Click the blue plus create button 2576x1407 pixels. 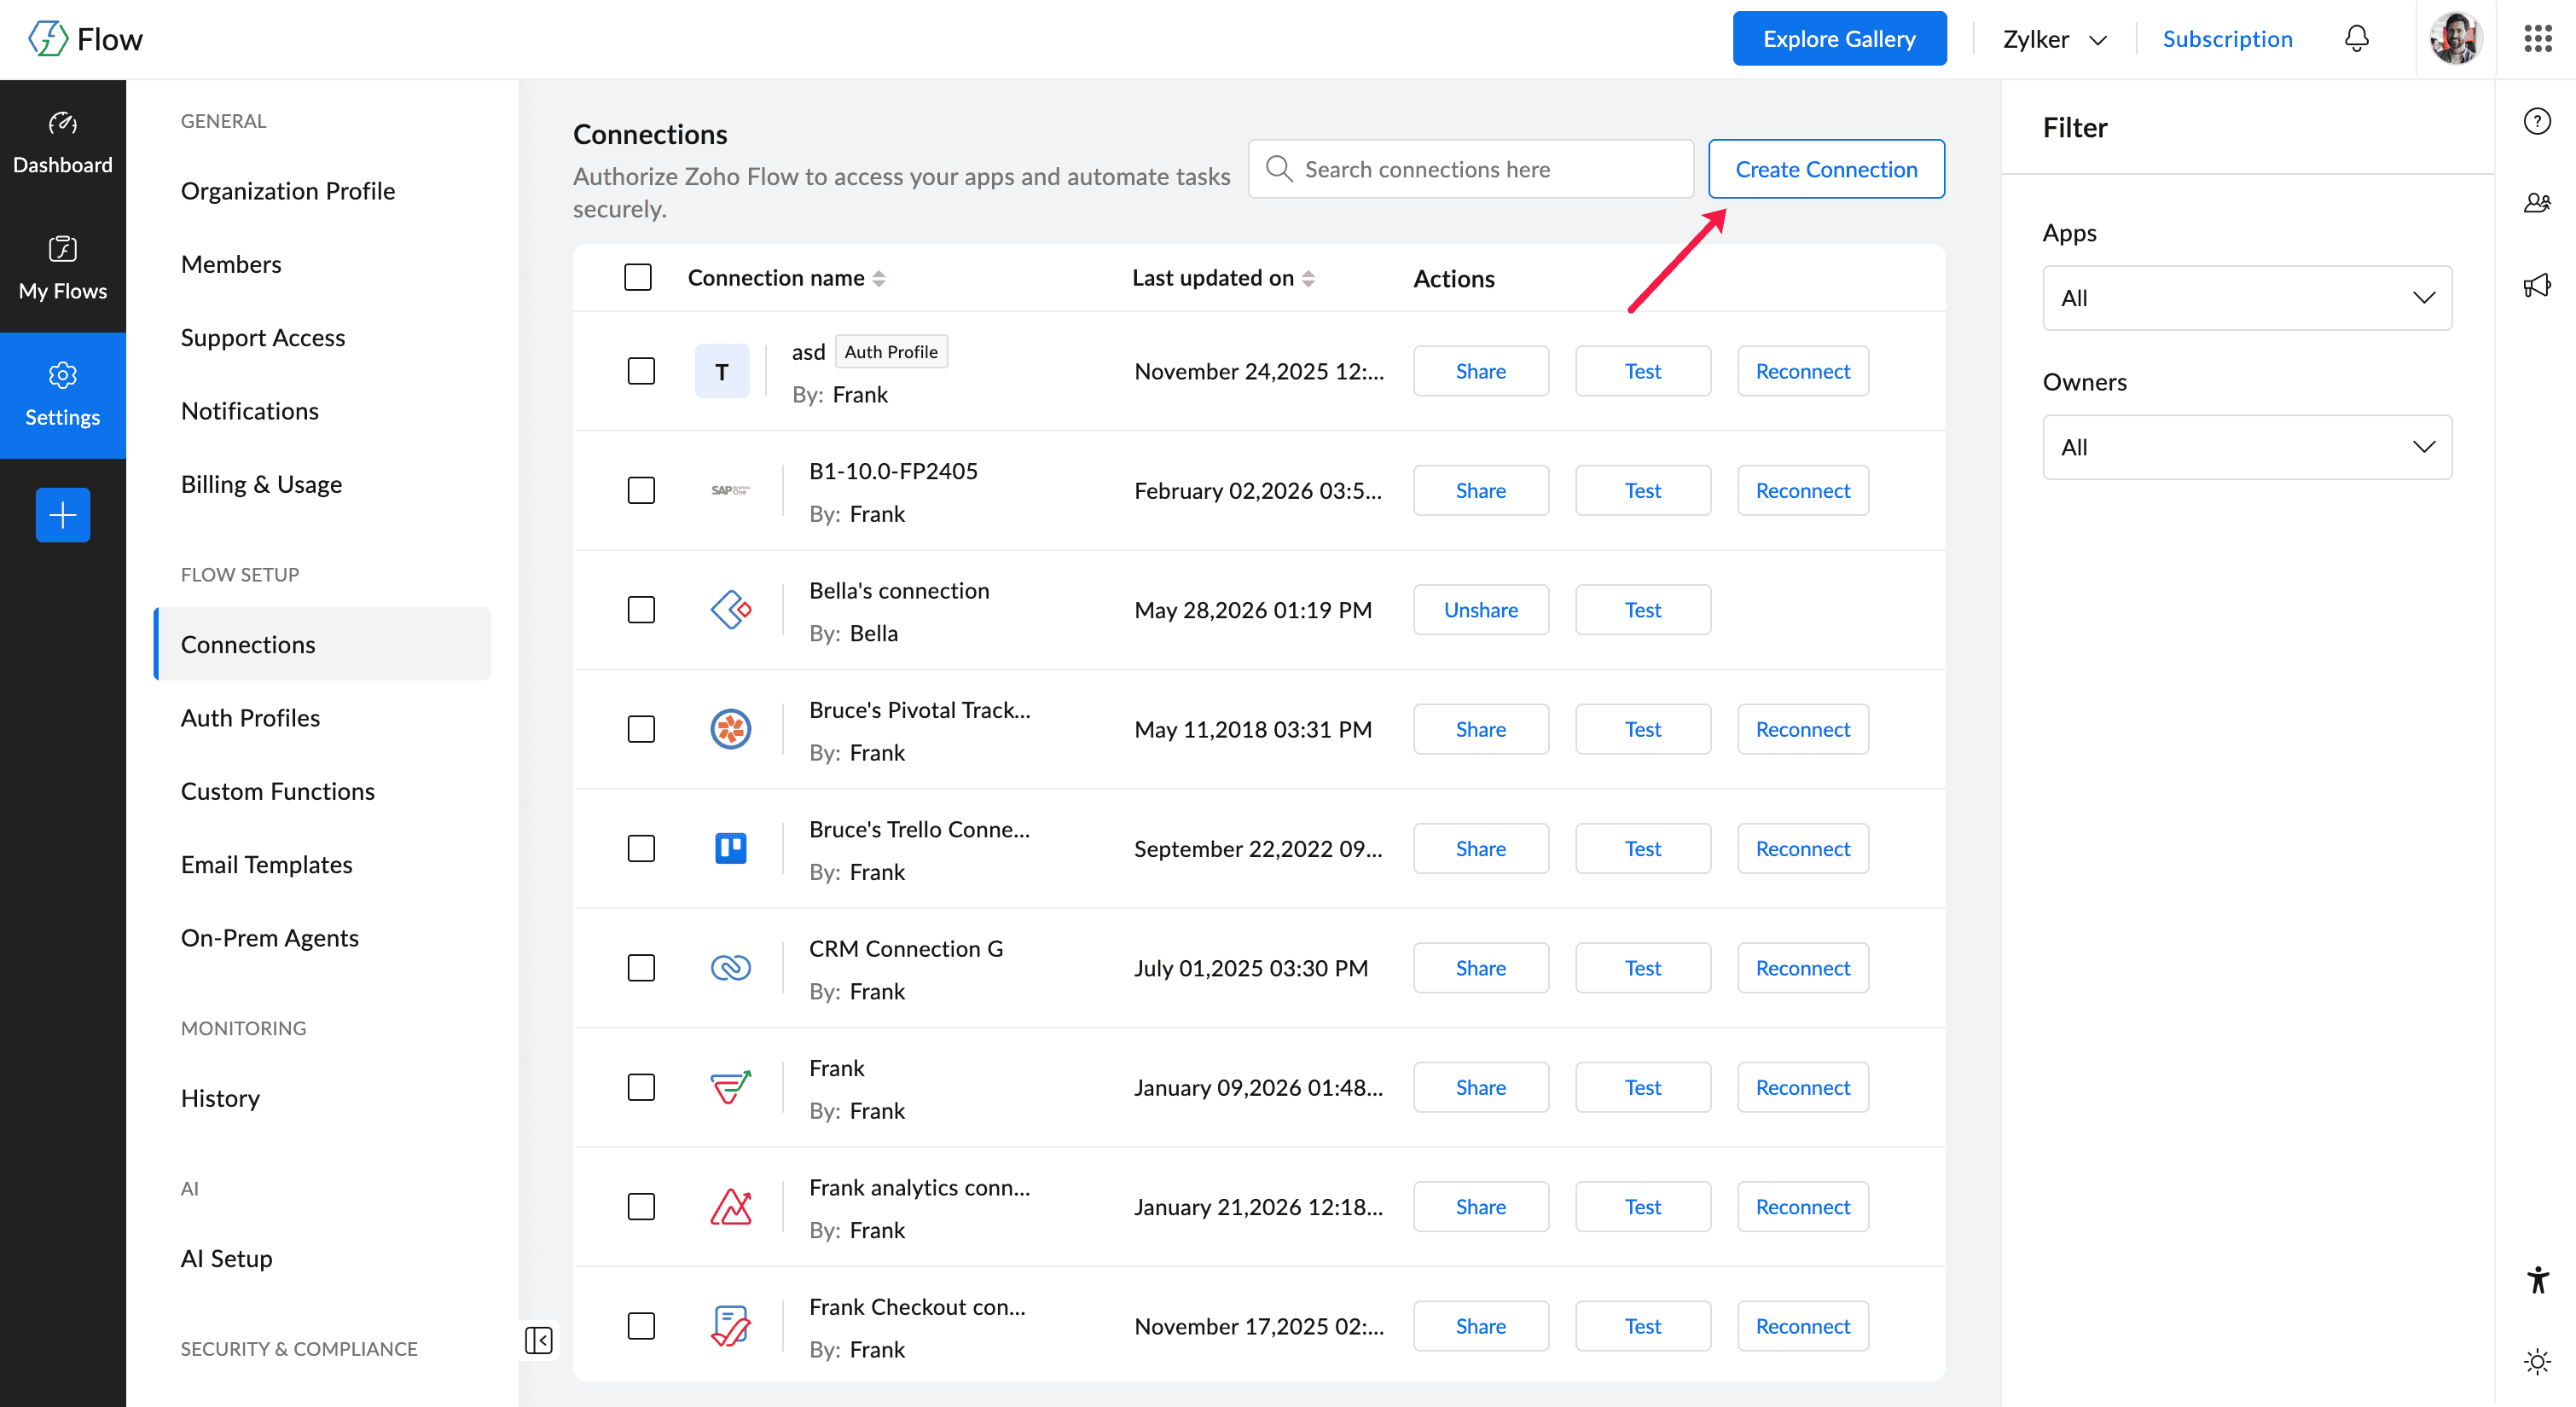click(x=63, y=515)
